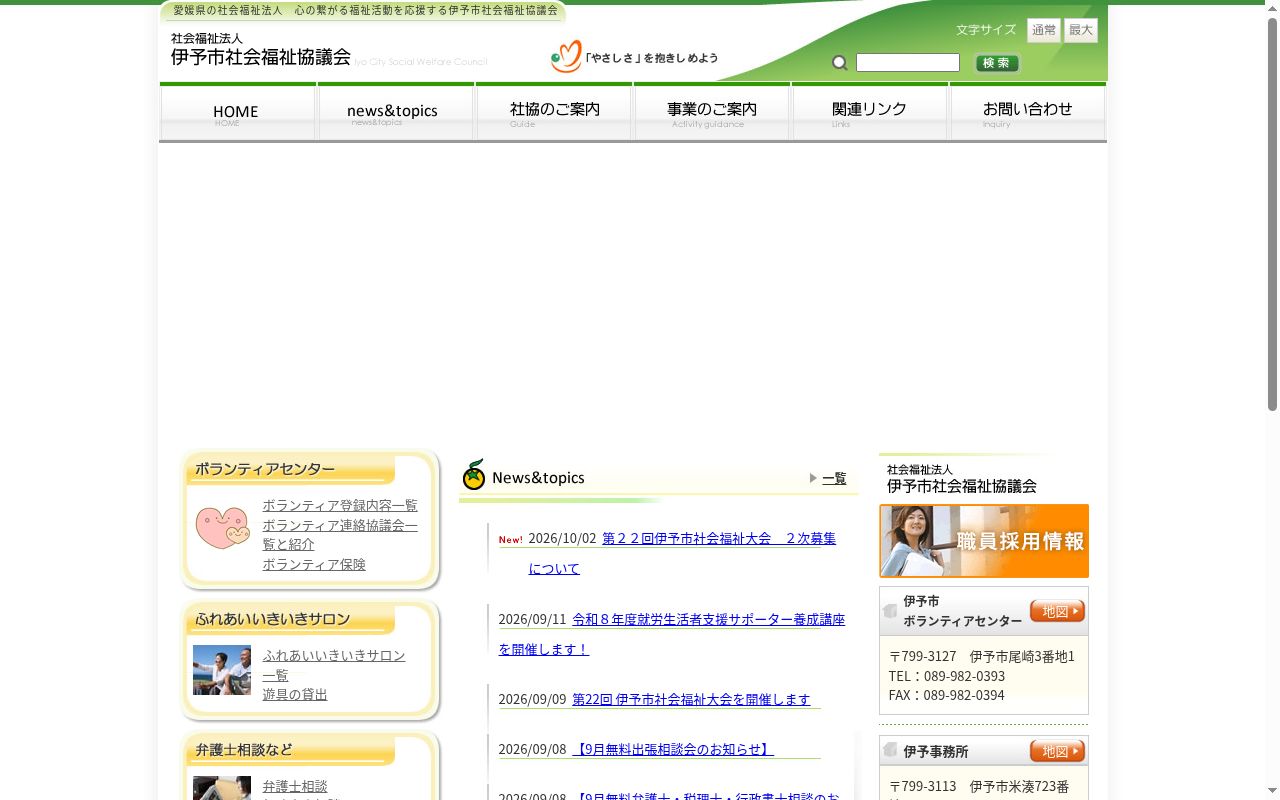Image resolution: width=1280 pixels, height=800 pixels.
Task: Open the 弁護士相談 link
Action: [x=295, y=787]
